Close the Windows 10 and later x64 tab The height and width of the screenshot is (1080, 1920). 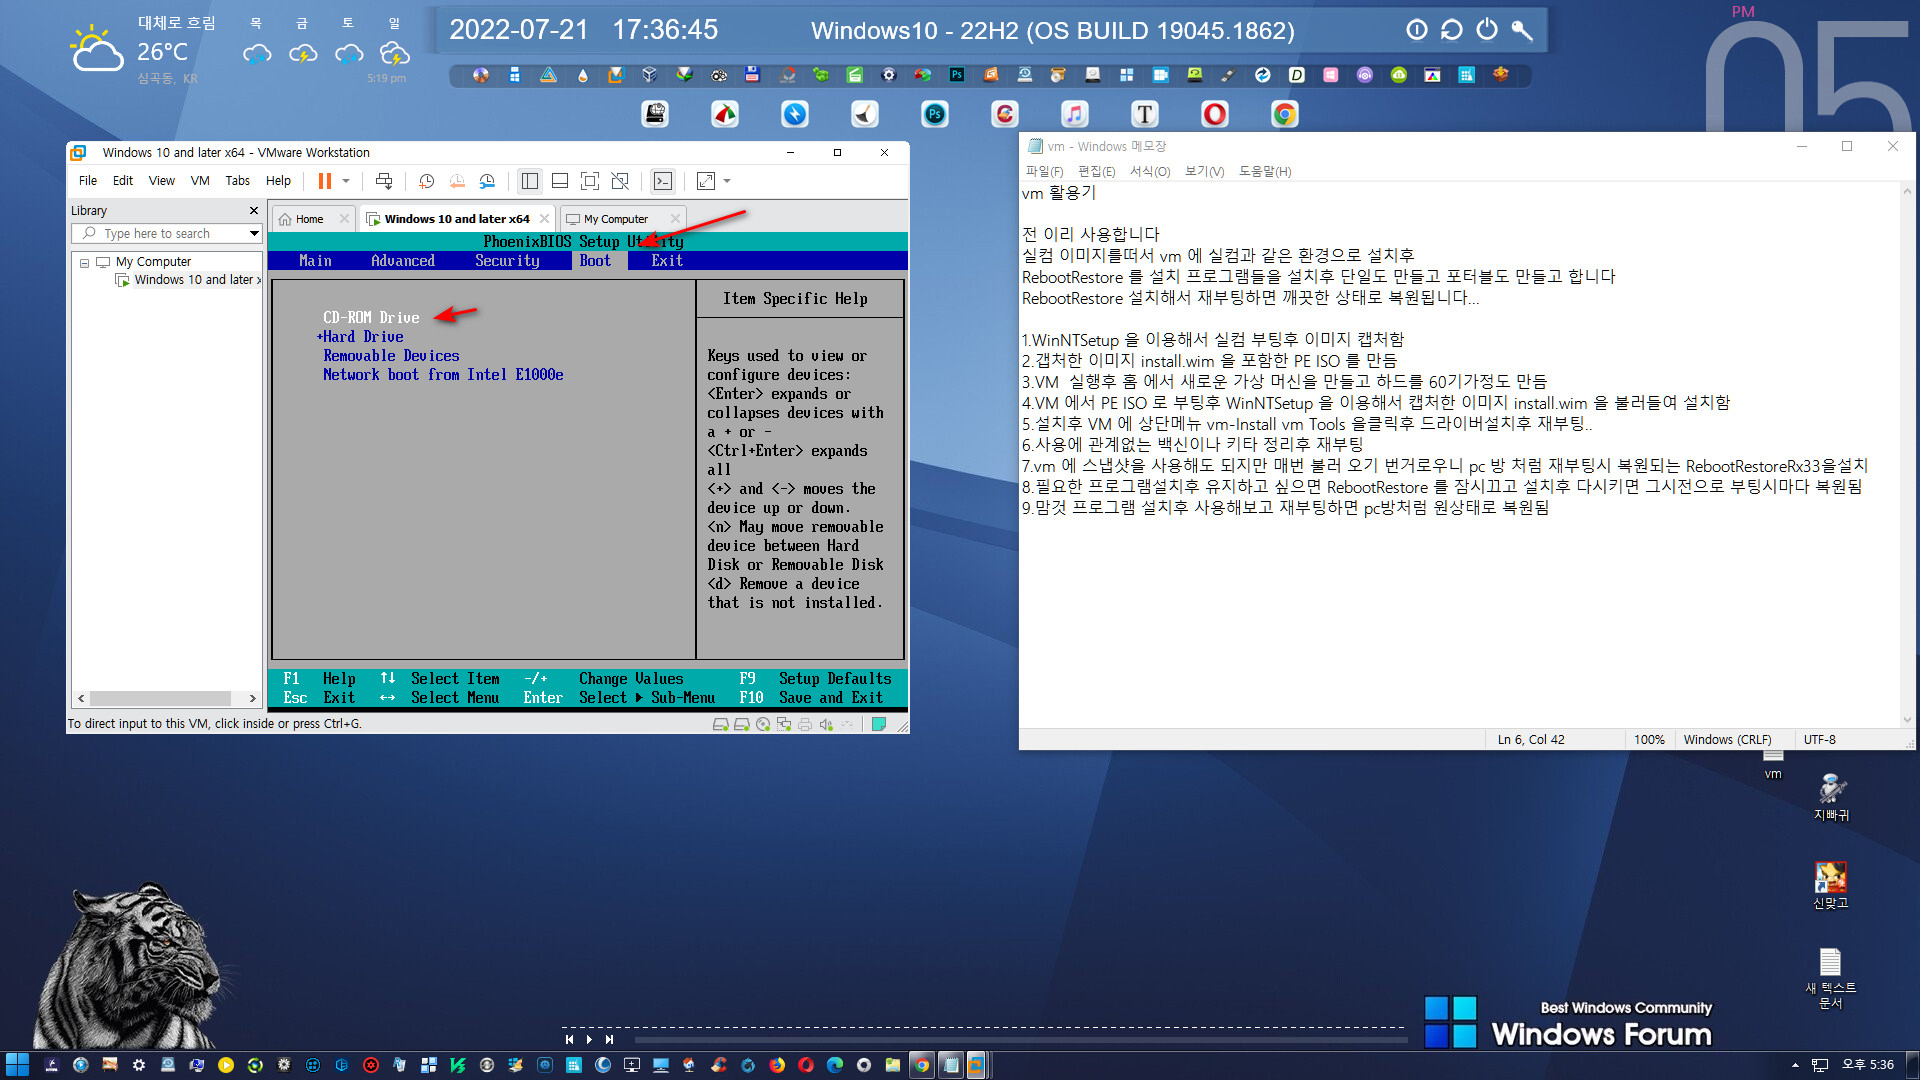tap(544, 219)
